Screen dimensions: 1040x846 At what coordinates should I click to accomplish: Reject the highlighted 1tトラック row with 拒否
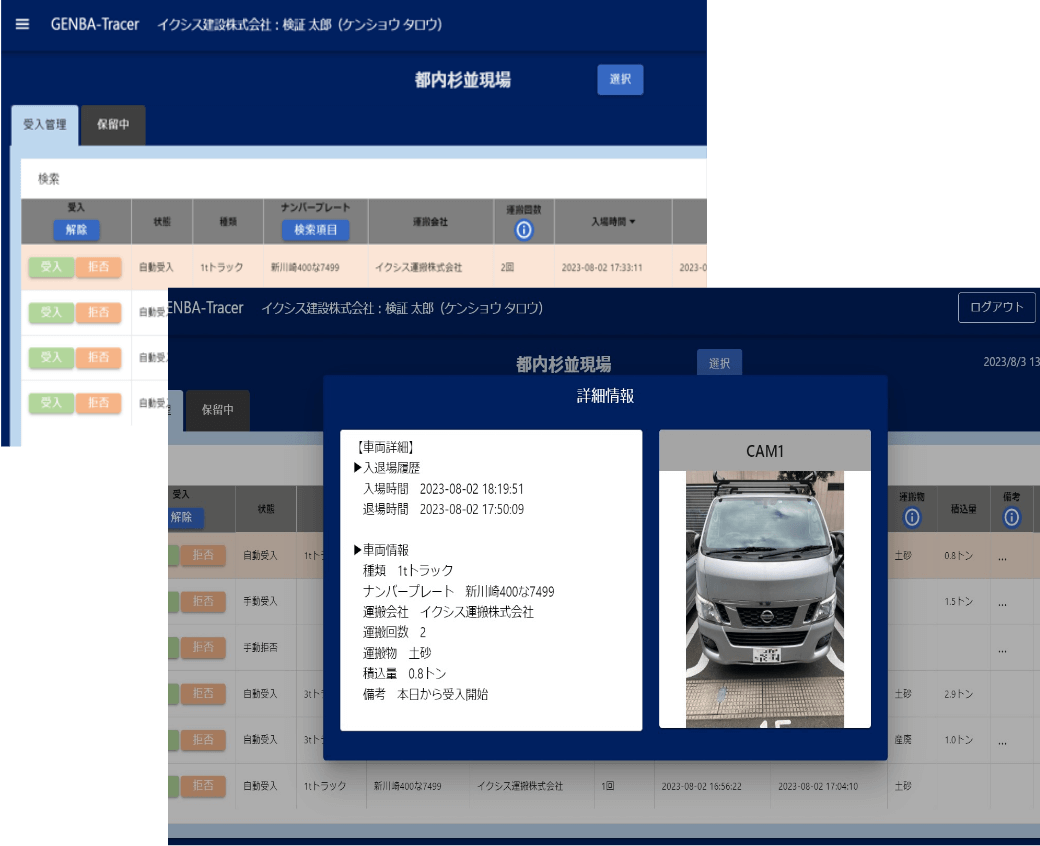point(98,267)
